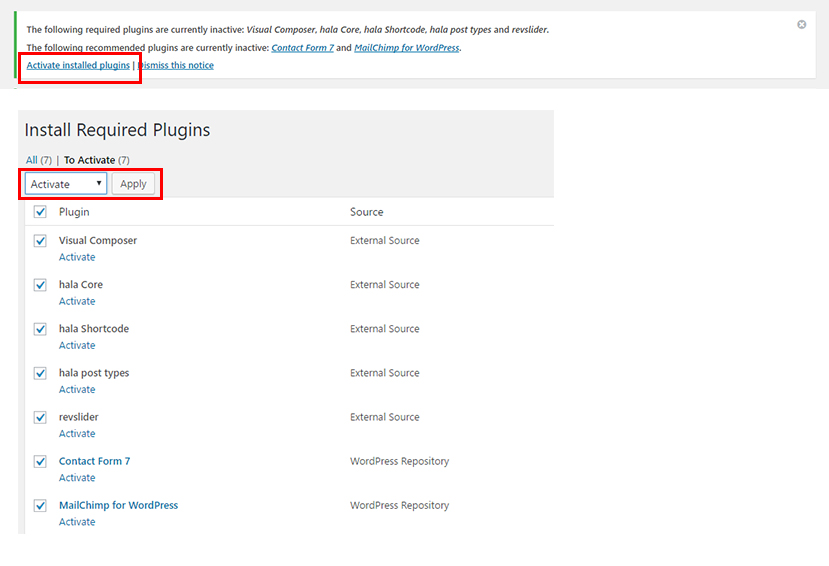Toggle the select-all checkbox beside Plugin header
Screen dimensions: 829x566
coord(40,212)
